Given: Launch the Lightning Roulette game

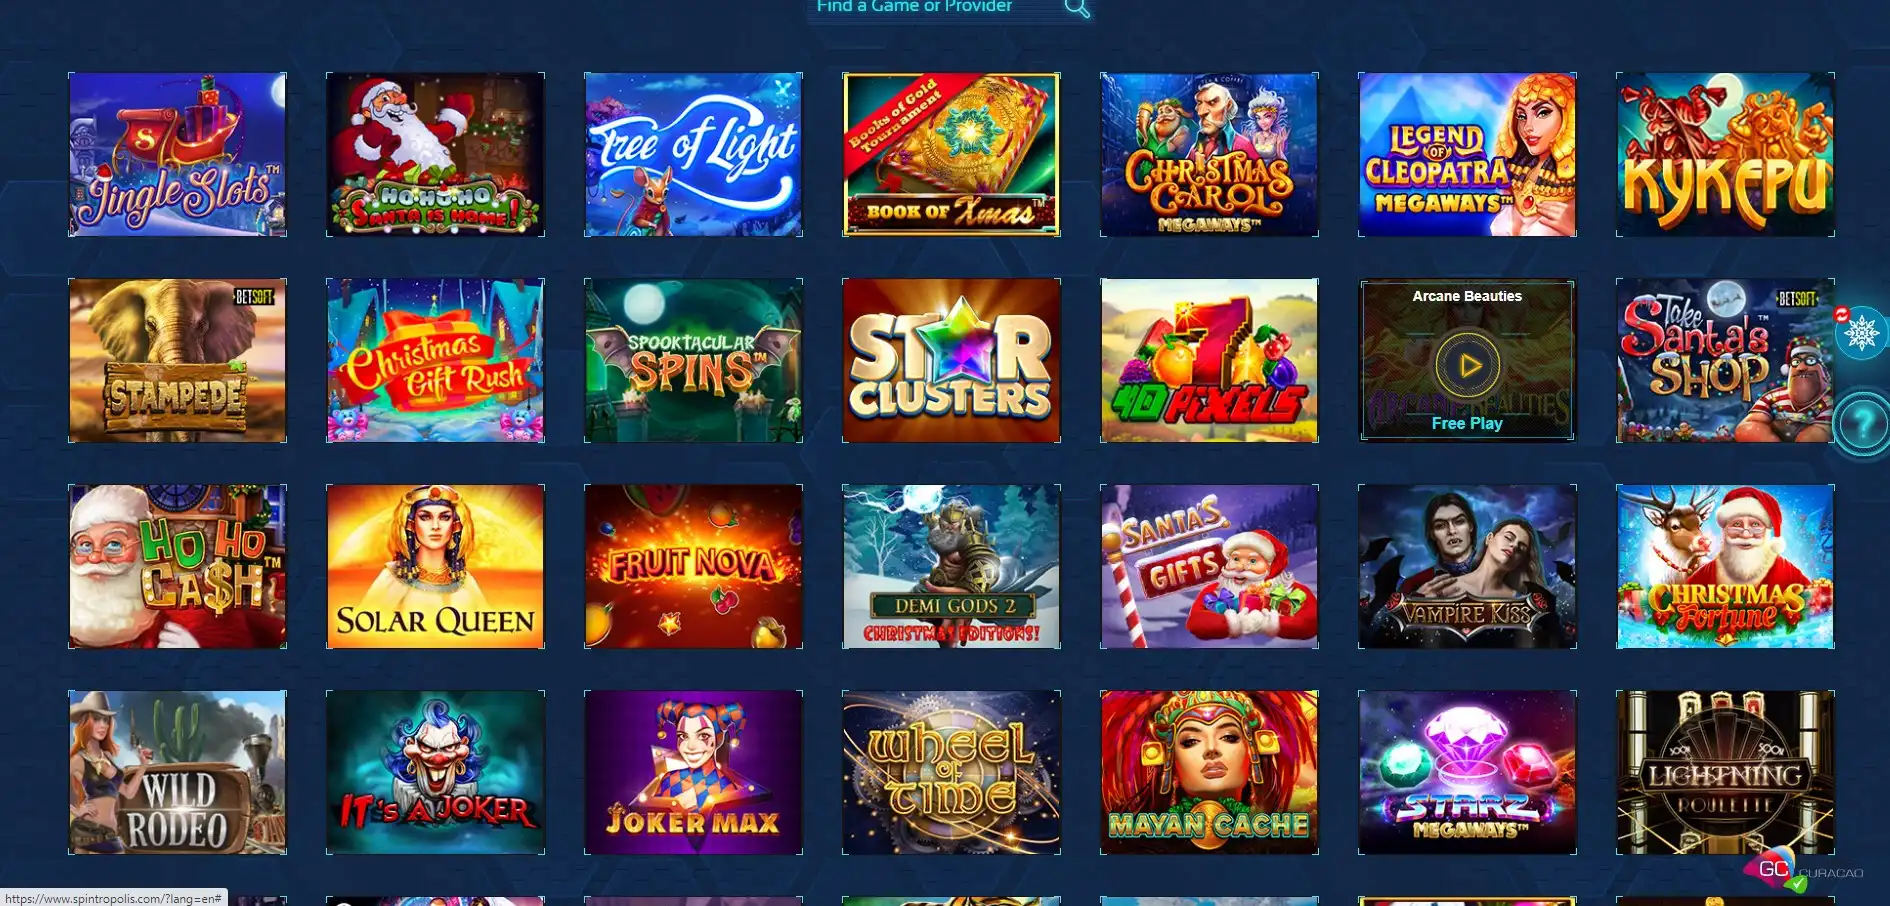Looking at the screenshot, I should coord(1725,772).
